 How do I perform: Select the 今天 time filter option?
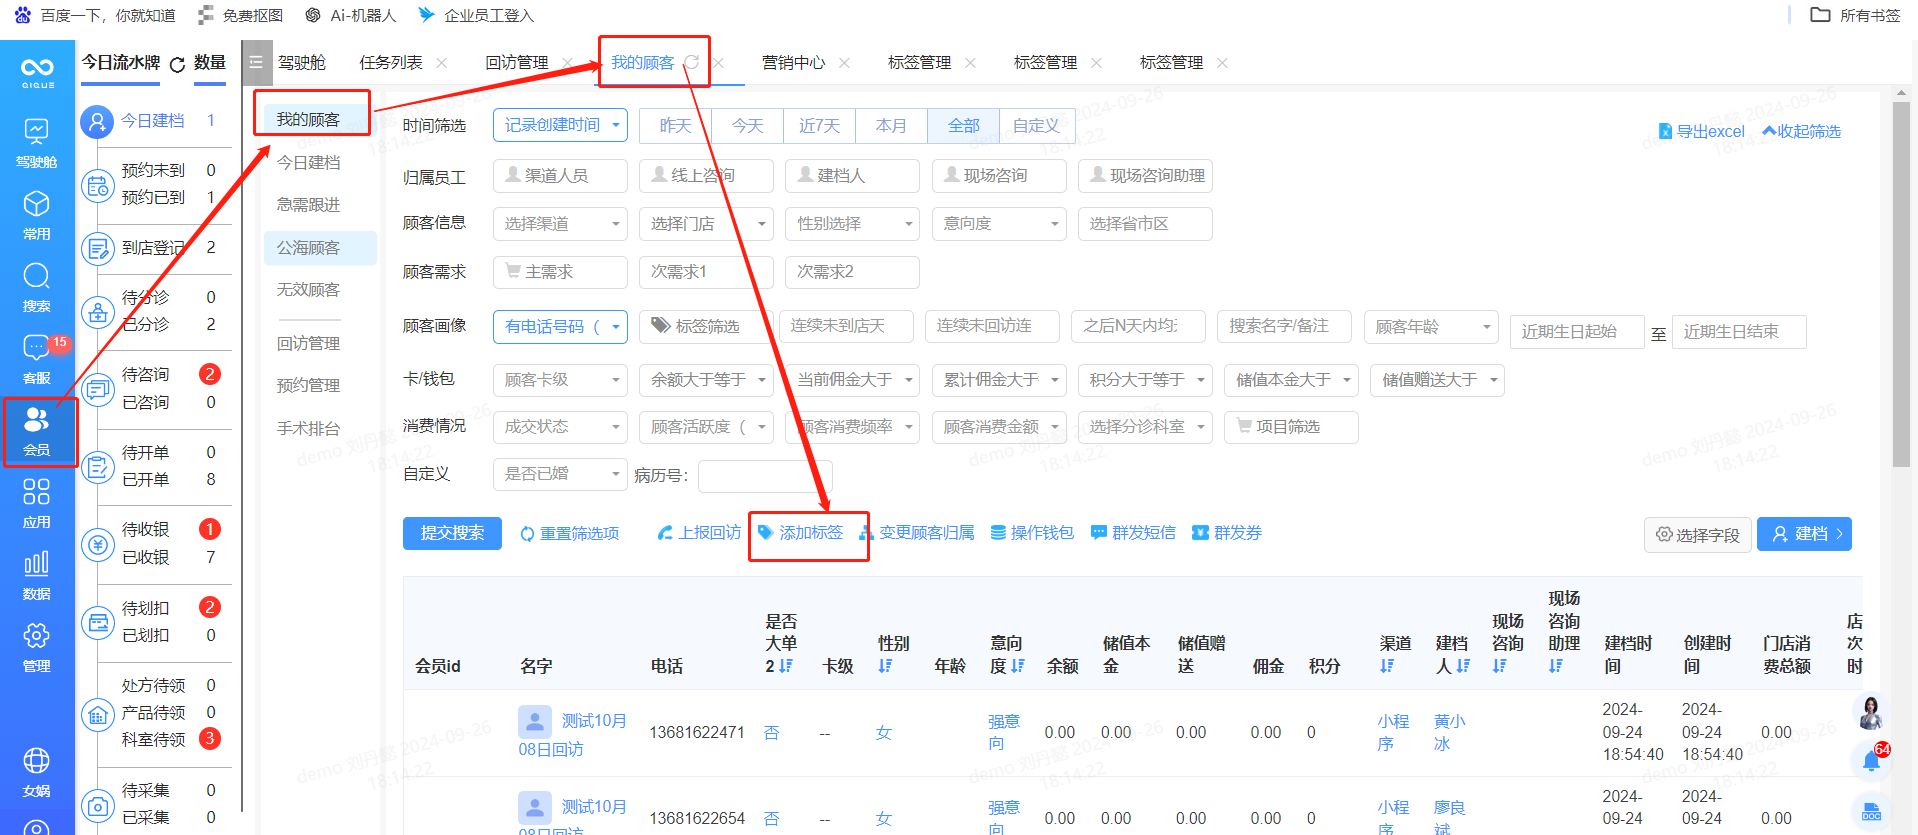coord(747,126)
